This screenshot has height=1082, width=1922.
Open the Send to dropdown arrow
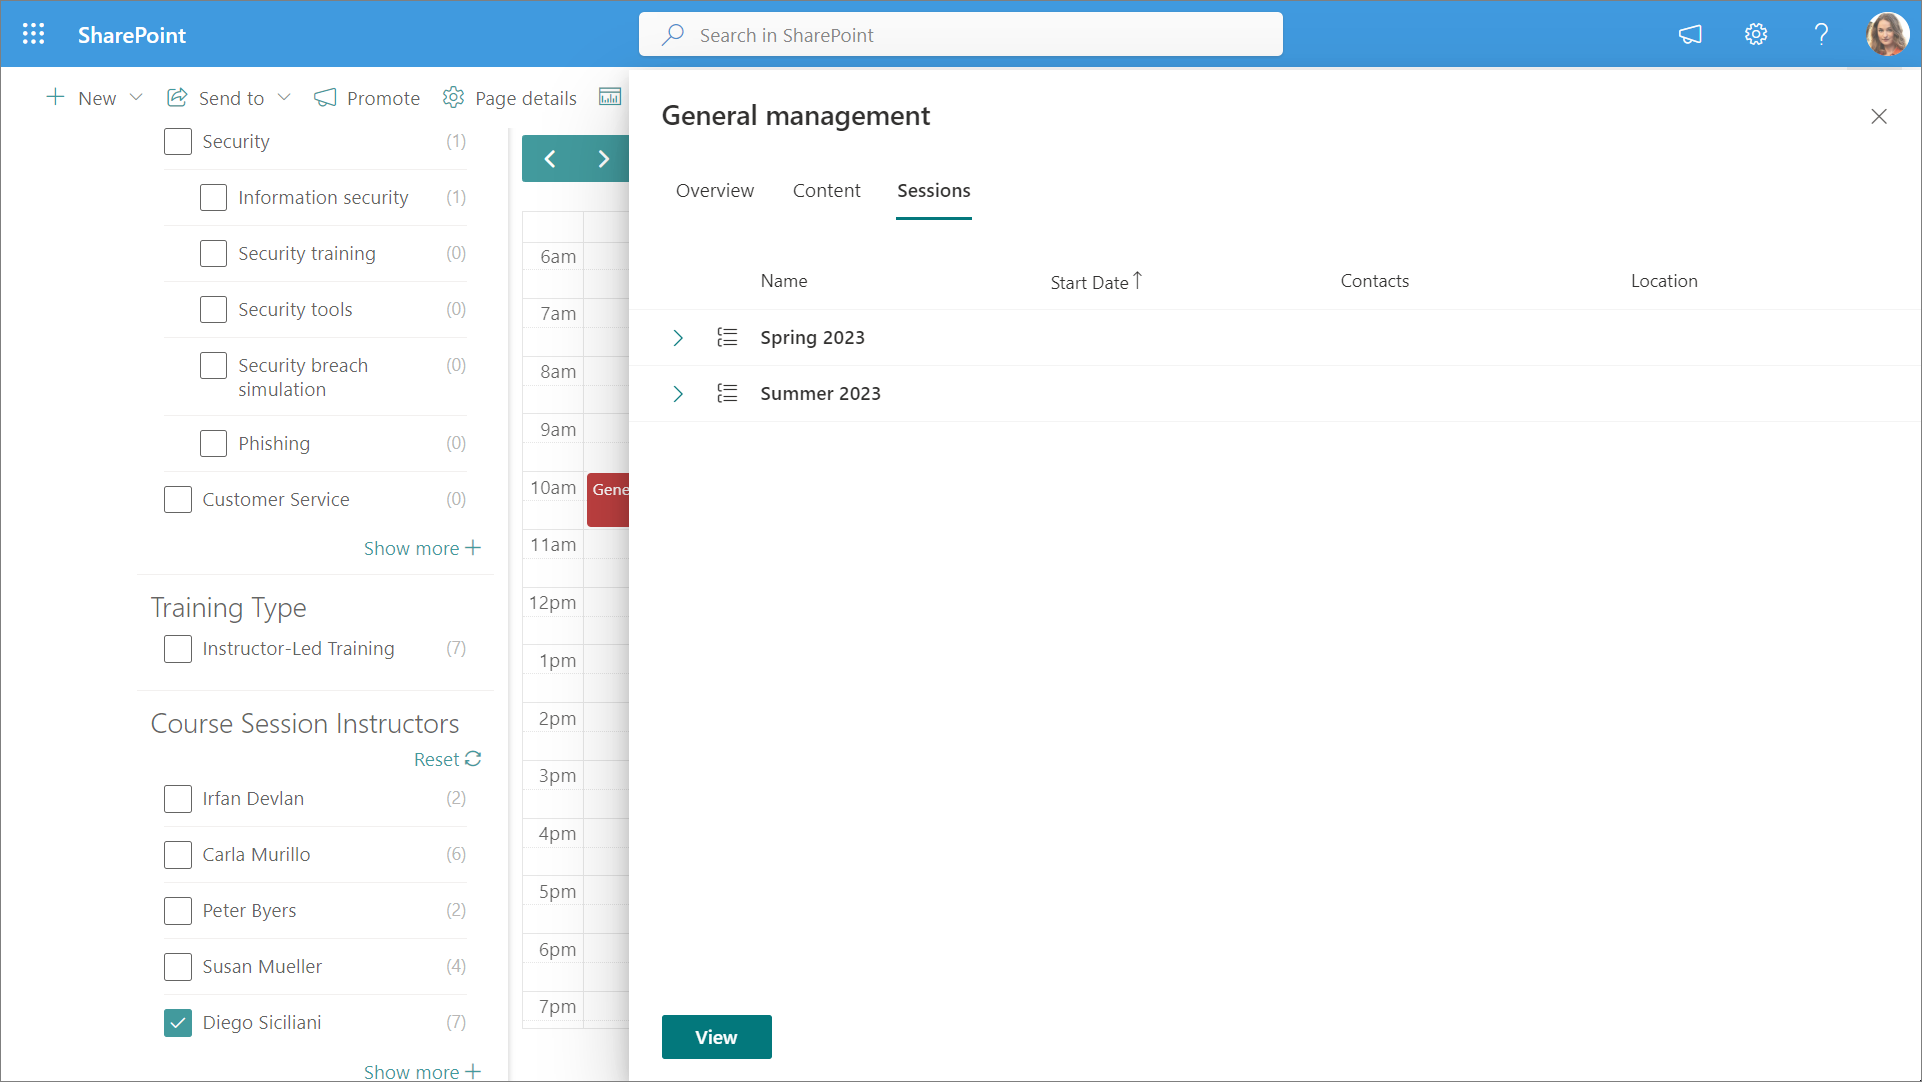pyautogui.click(x=284, y=97)
